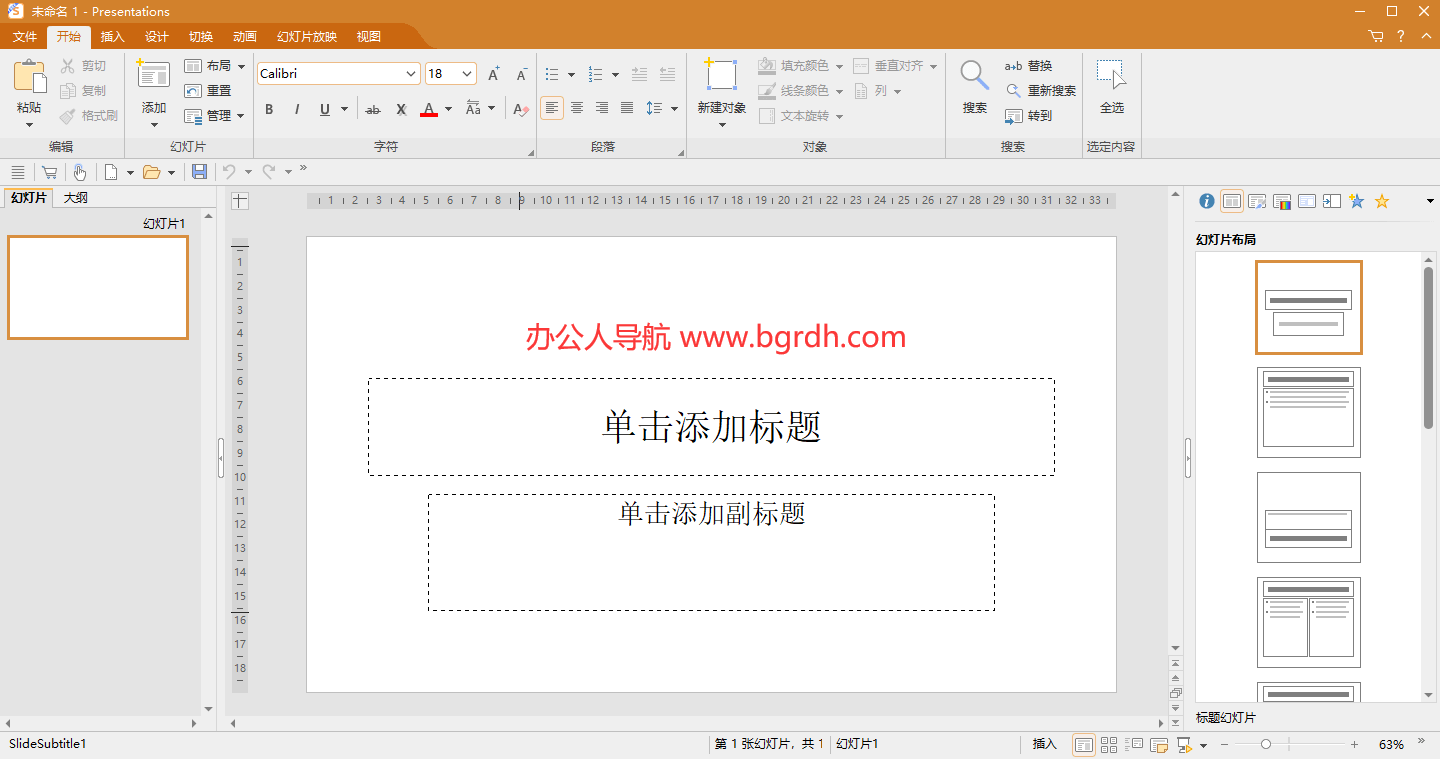Enable underline formatting
Screen dimensions: 1440x759
pyautogui.click(x=325, y=109)
